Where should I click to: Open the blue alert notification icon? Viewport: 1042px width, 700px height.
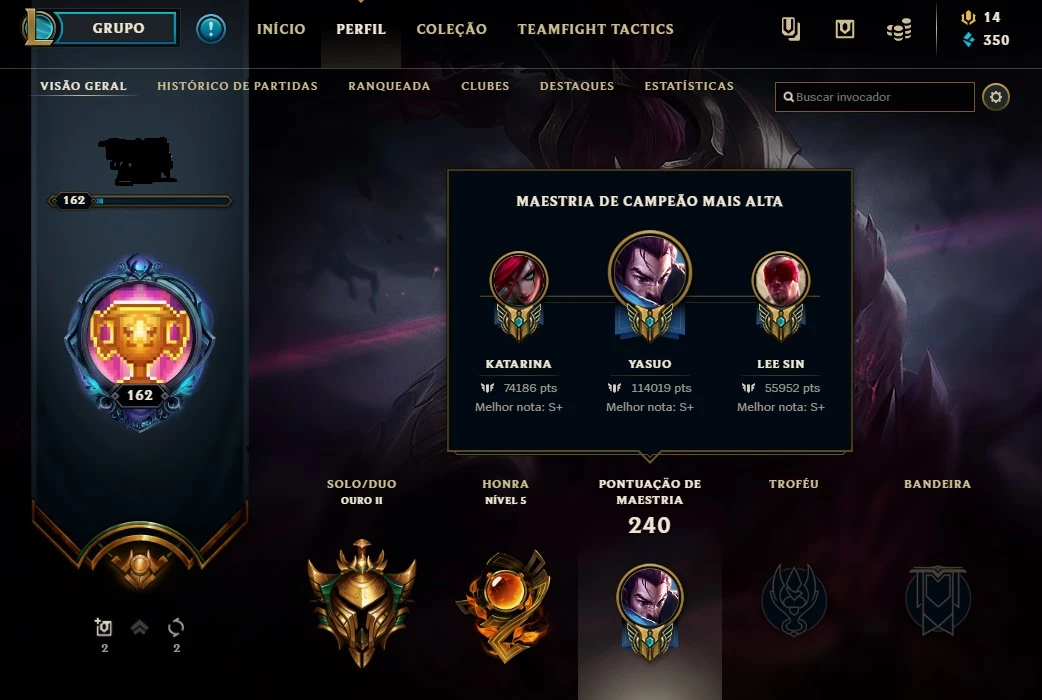[211, 29]
